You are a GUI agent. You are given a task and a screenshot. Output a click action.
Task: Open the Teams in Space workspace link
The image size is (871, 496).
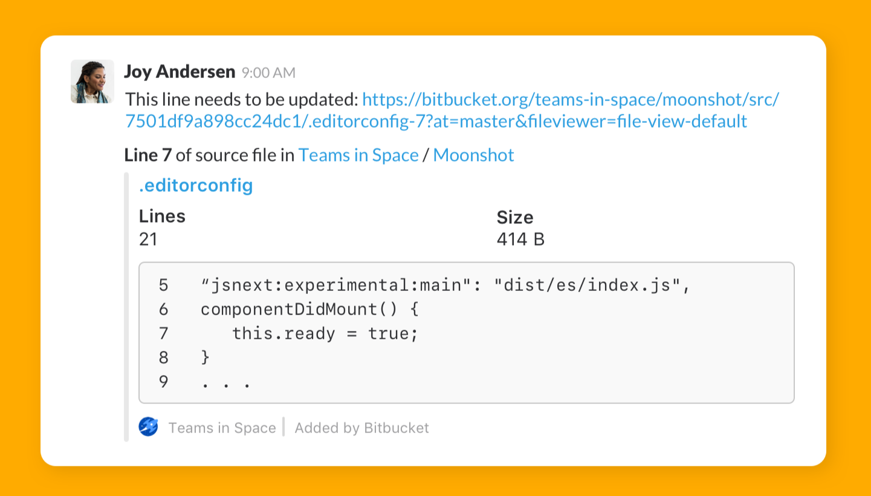coord(358,155)
